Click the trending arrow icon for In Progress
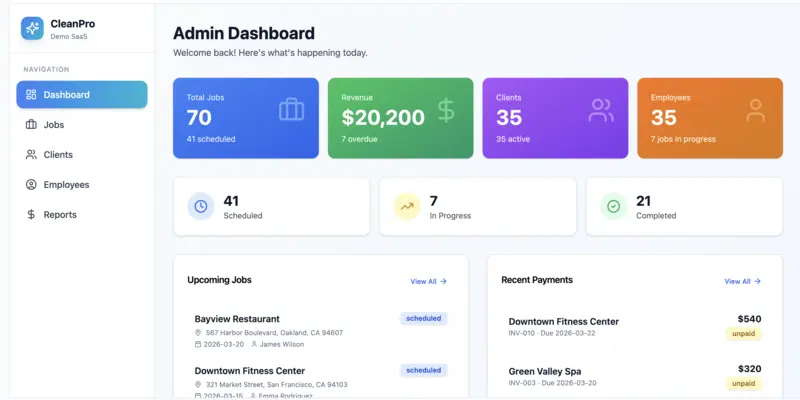The image size is (800, 400). tap(407, 207)
